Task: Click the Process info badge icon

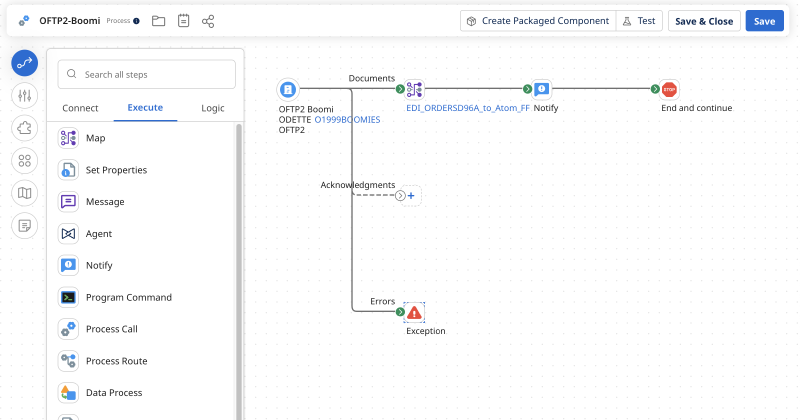Action: 136,21
